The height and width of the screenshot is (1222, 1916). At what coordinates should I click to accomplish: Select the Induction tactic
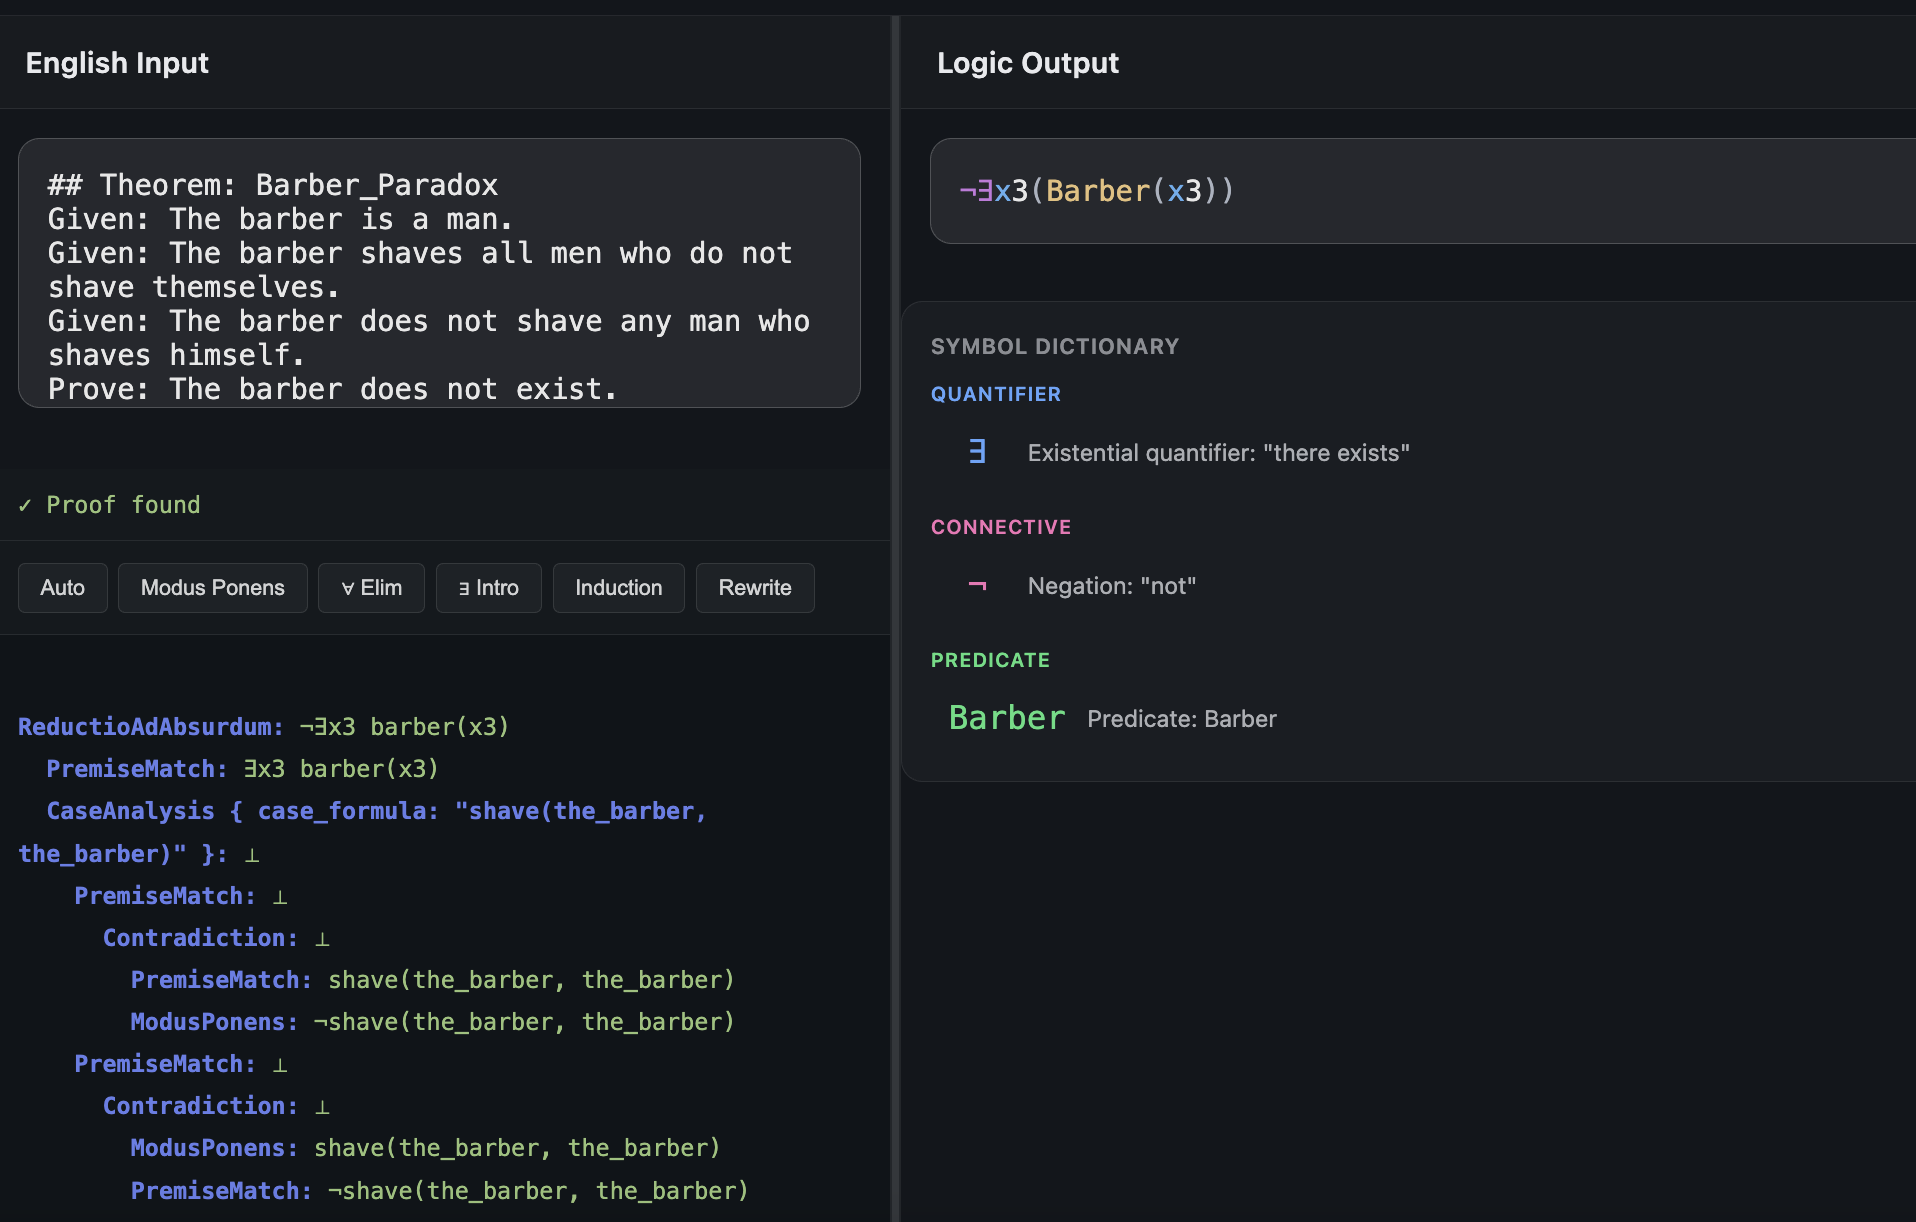point(618,588)
